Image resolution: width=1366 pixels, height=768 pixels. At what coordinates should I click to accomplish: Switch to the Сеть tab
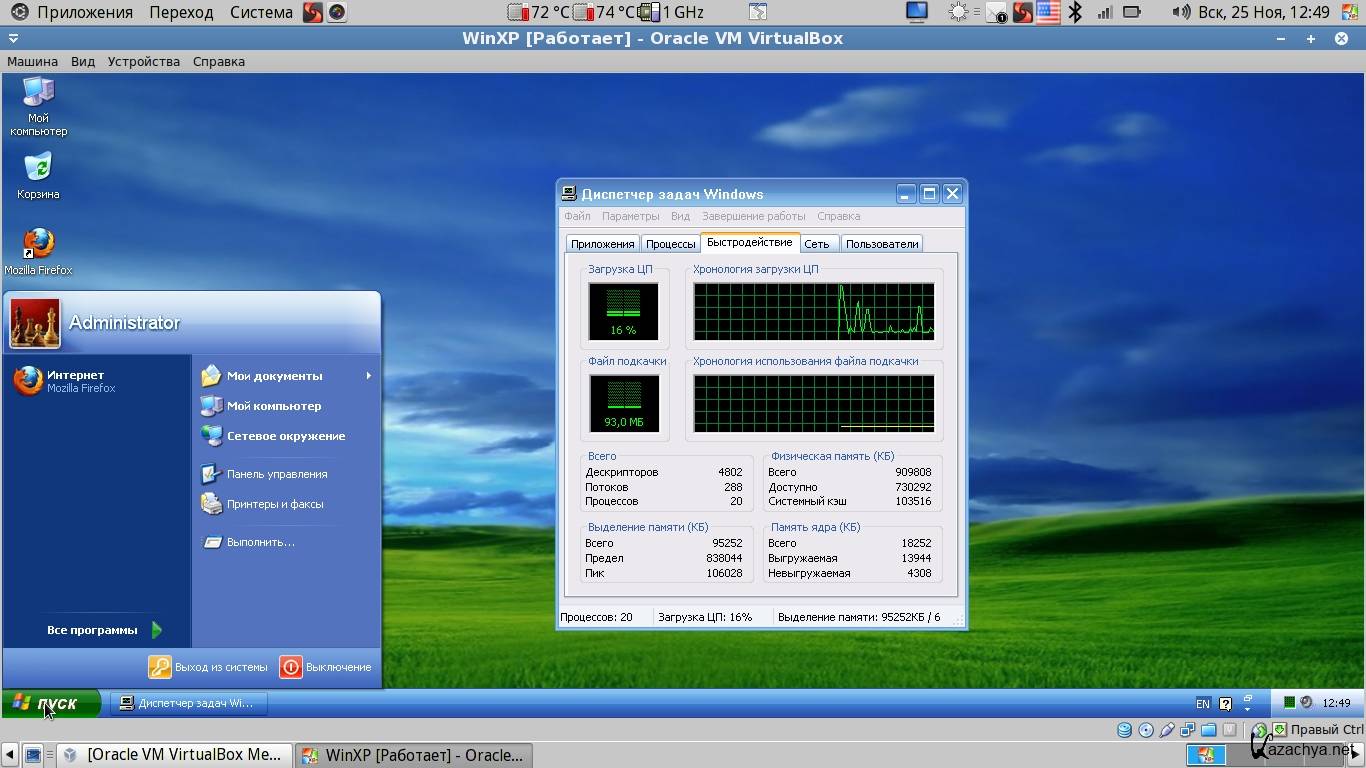coord(817,244)
